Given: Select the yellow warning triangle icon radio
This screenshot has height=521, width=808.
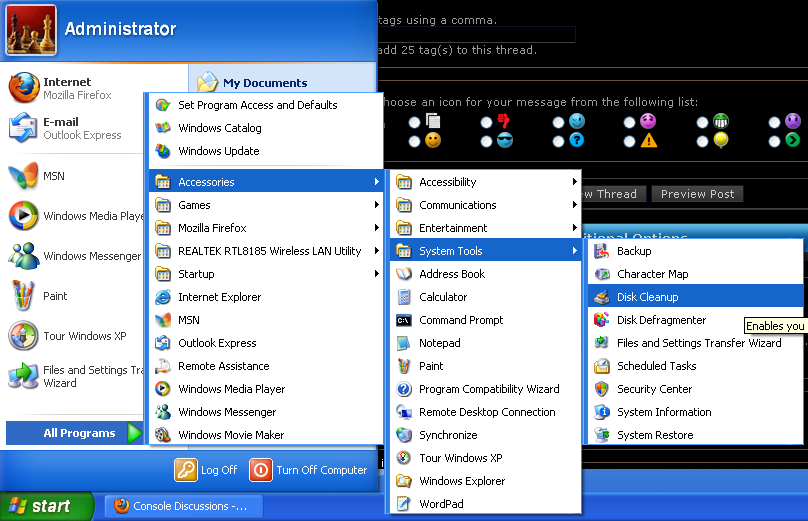Looking at the screenshot, I should click(629, 141).
